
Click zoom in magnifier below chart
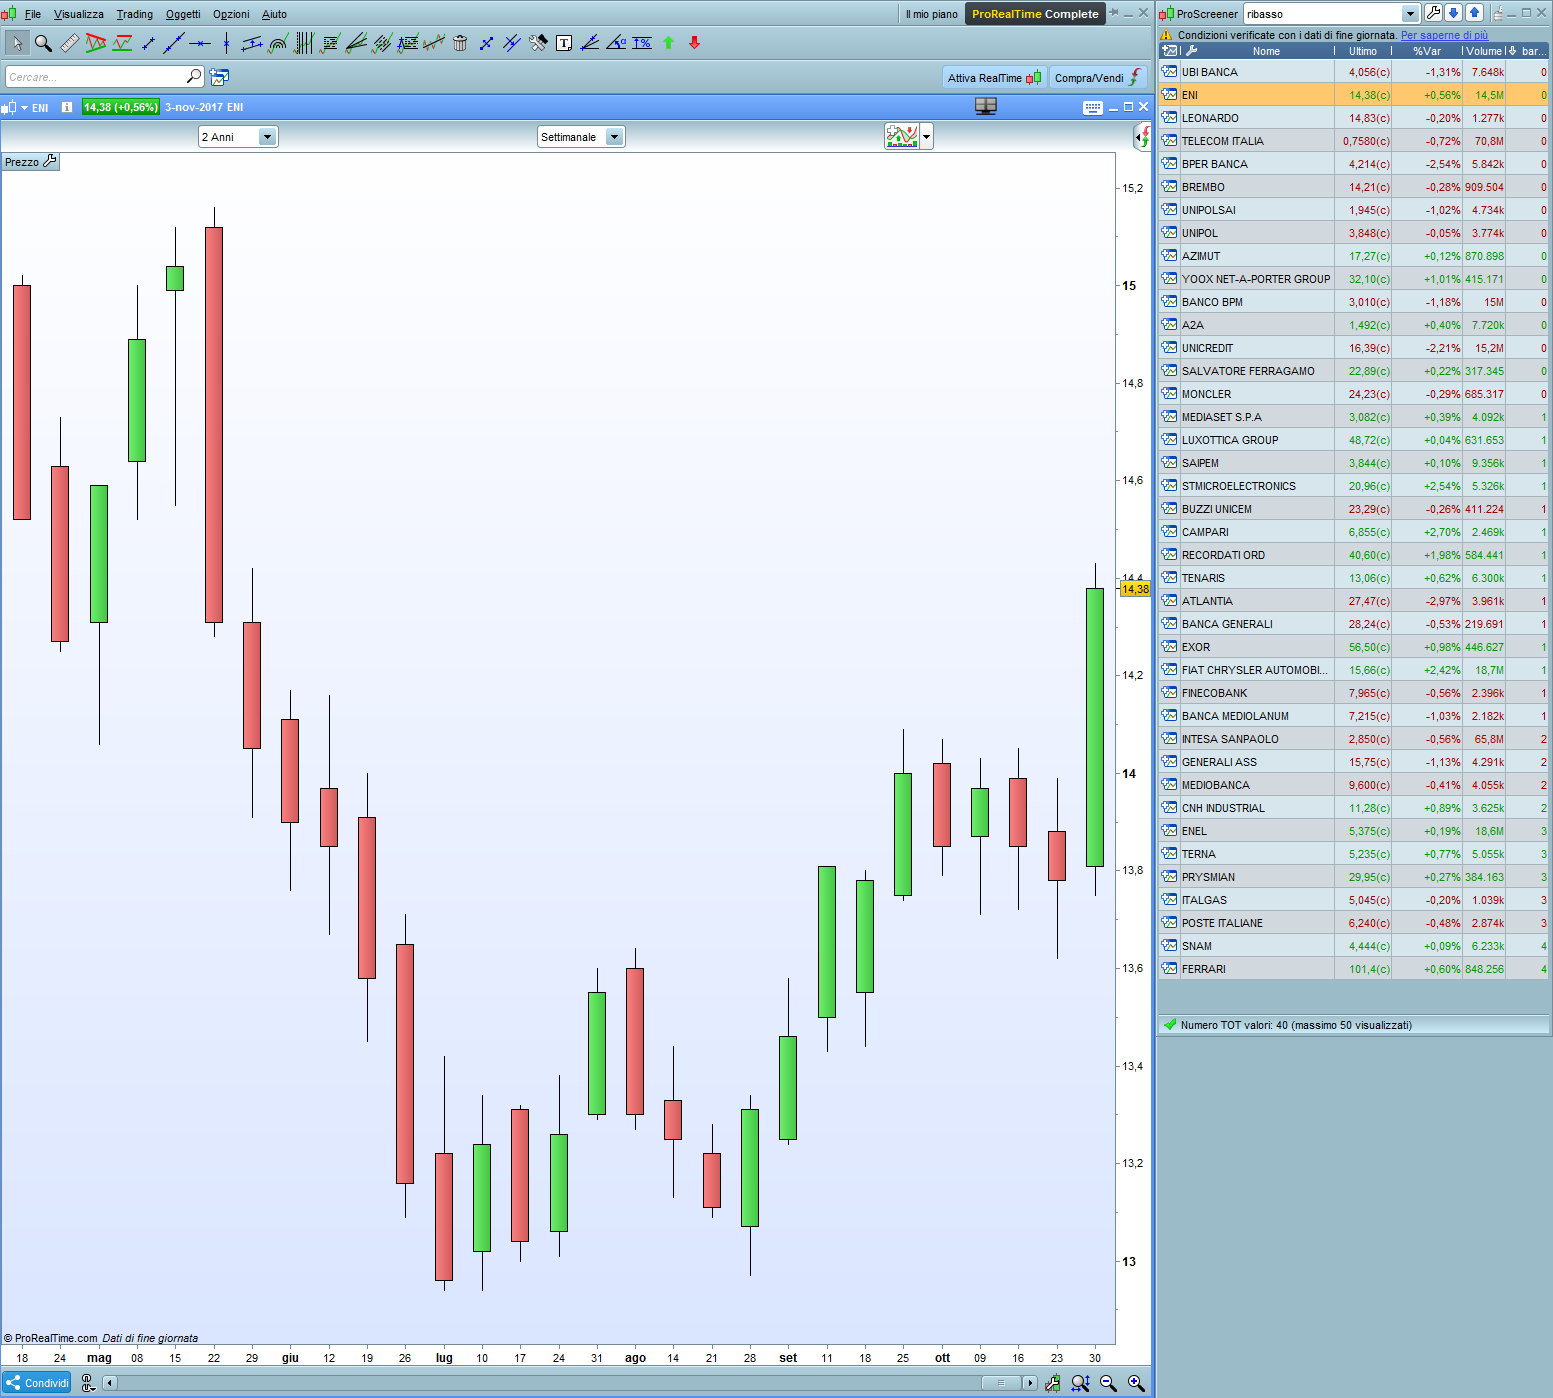1136,1383
